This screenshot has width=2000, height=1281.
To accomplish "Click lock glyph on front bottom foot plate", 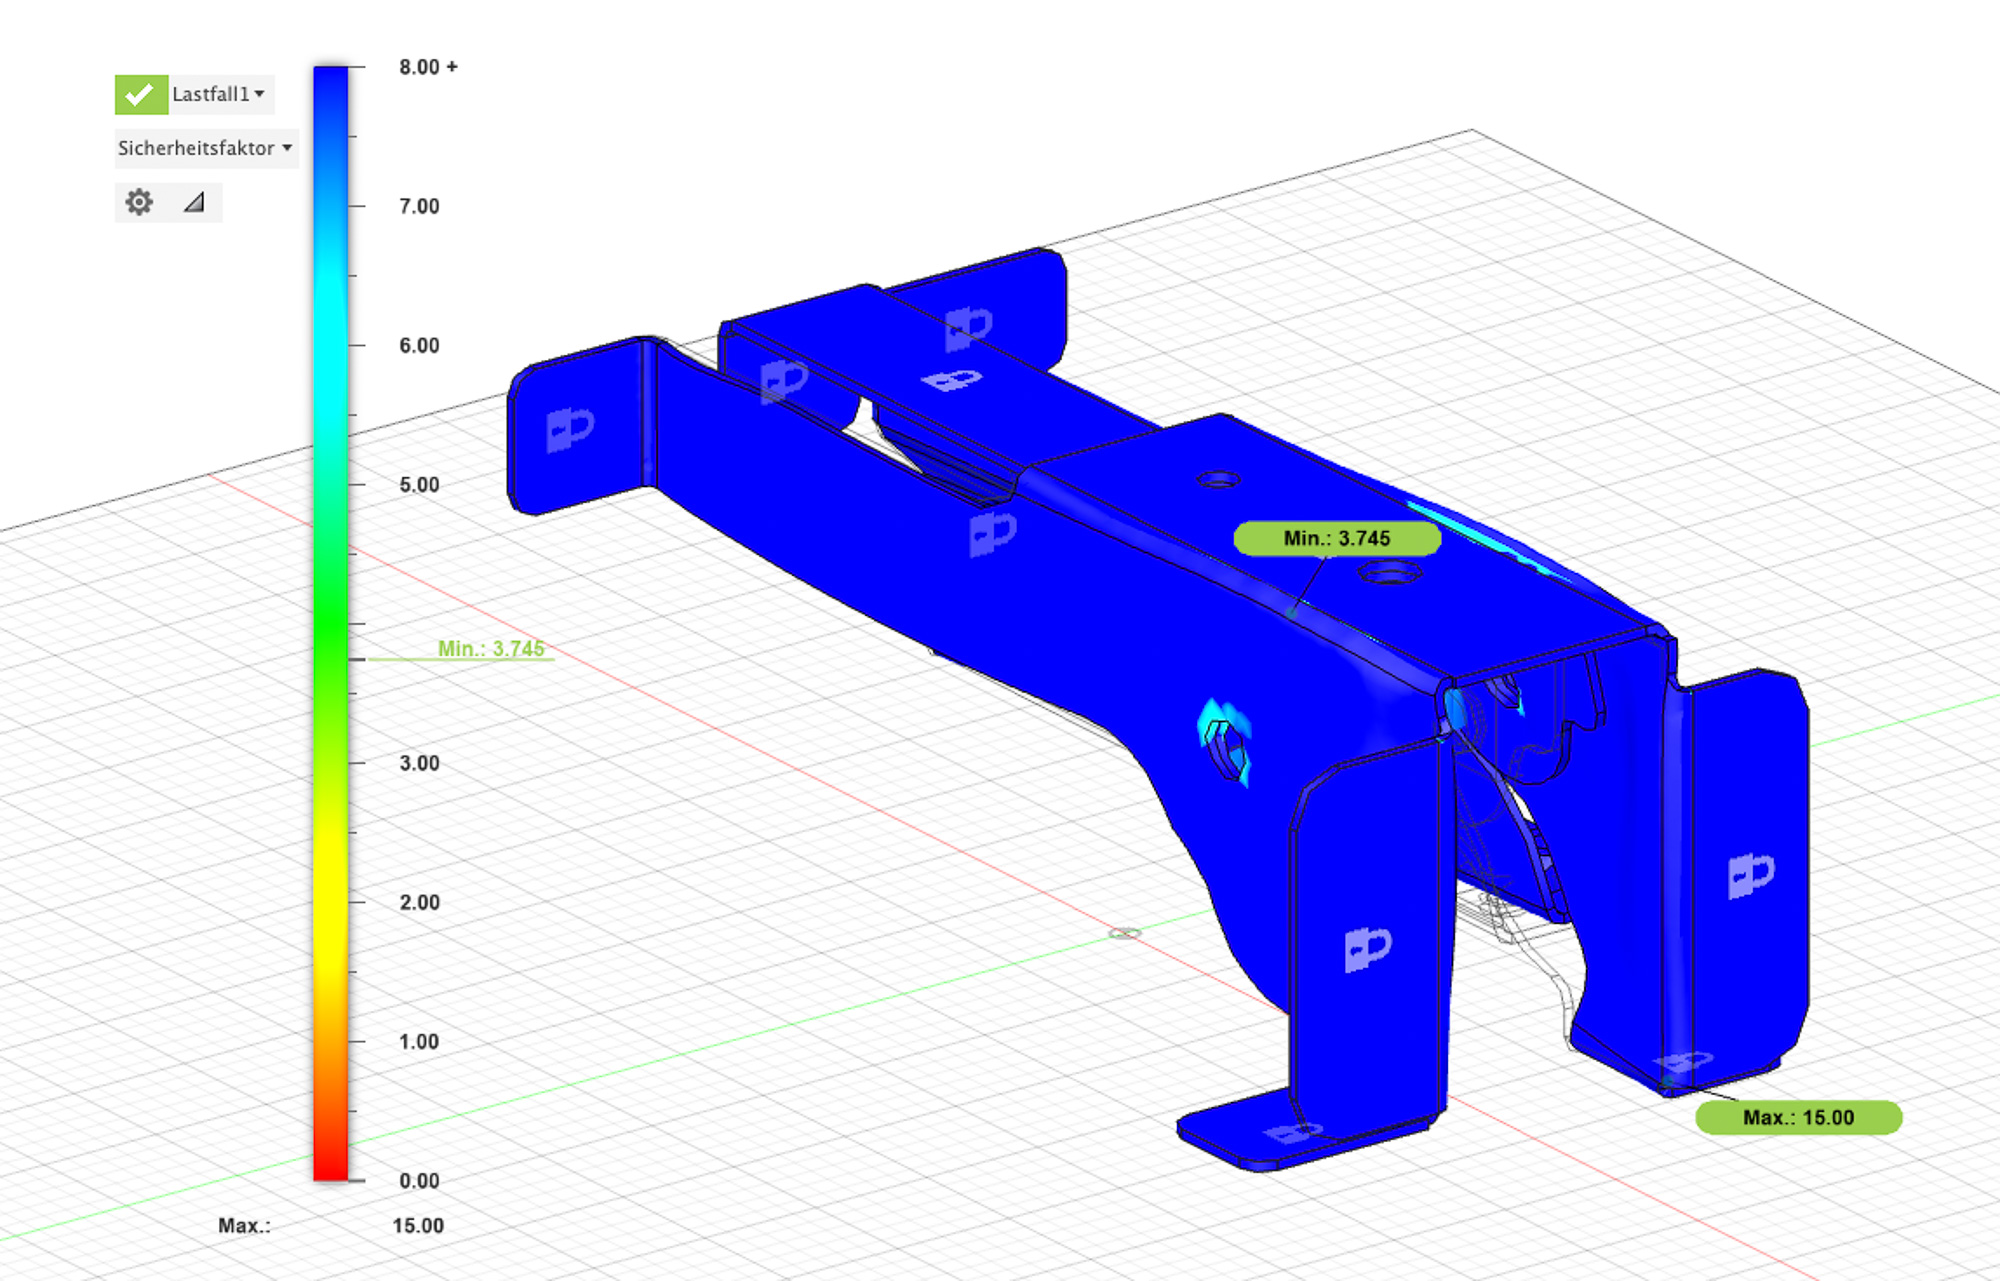I will (x=1293, y=1133).
